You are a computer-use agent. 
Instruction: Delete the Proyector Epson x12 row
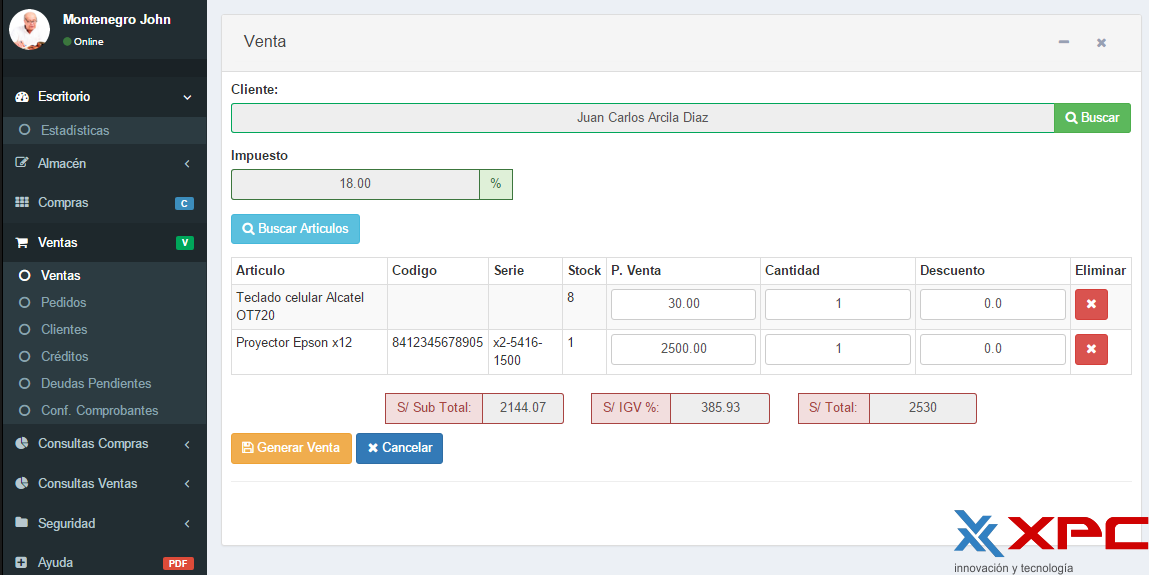(1091, 349)
